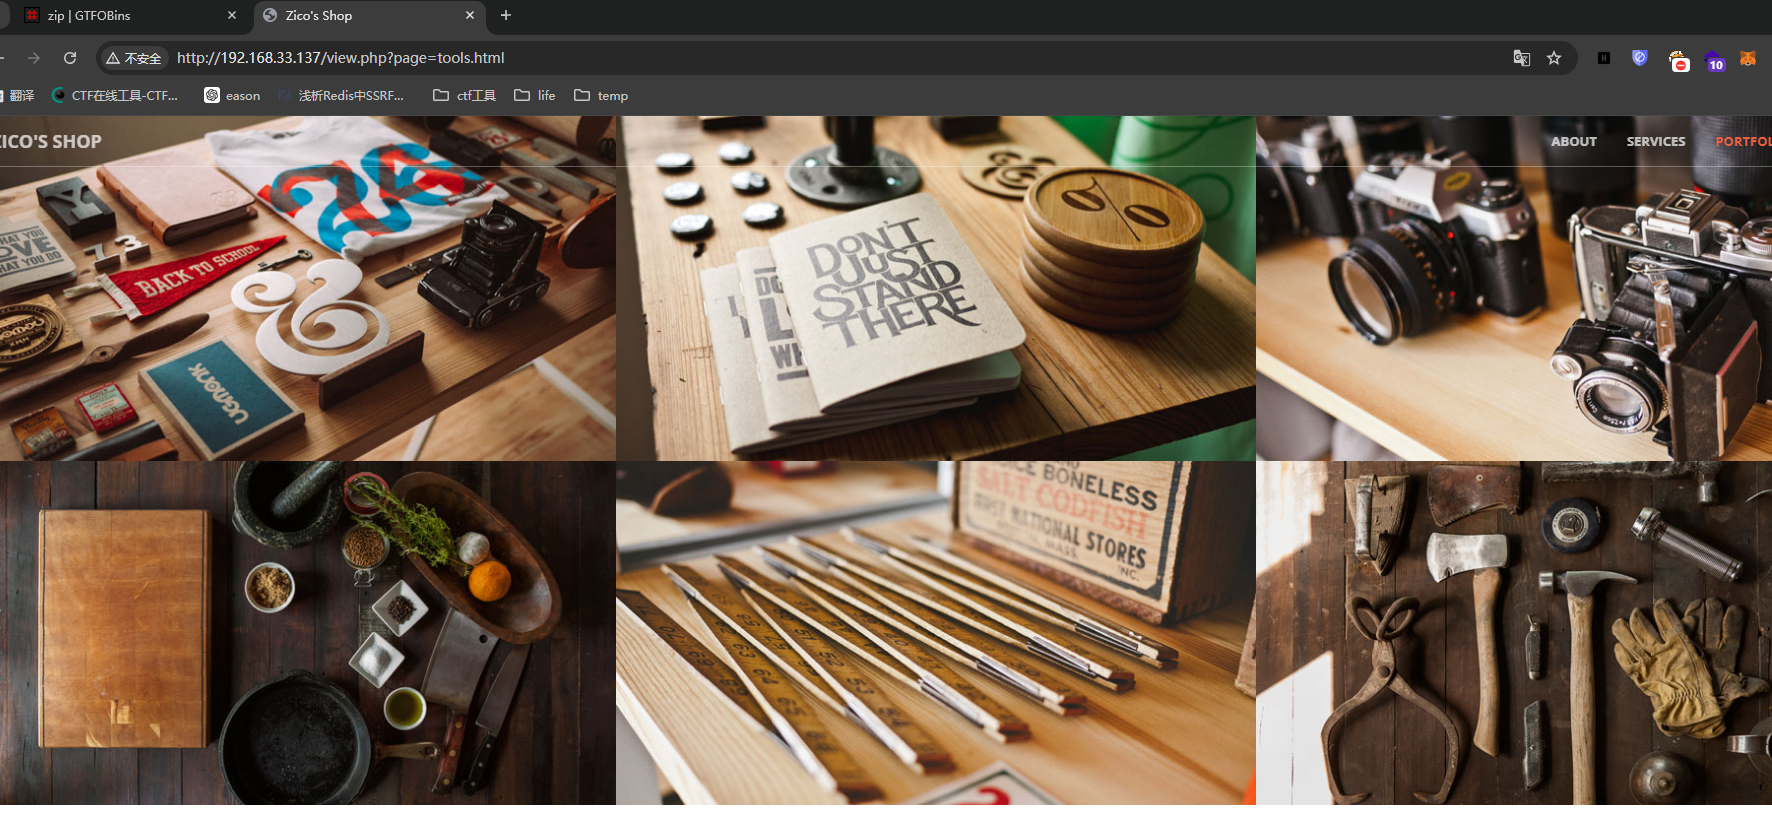Open the Don't Just Stand There notebook image

[936, 289]
